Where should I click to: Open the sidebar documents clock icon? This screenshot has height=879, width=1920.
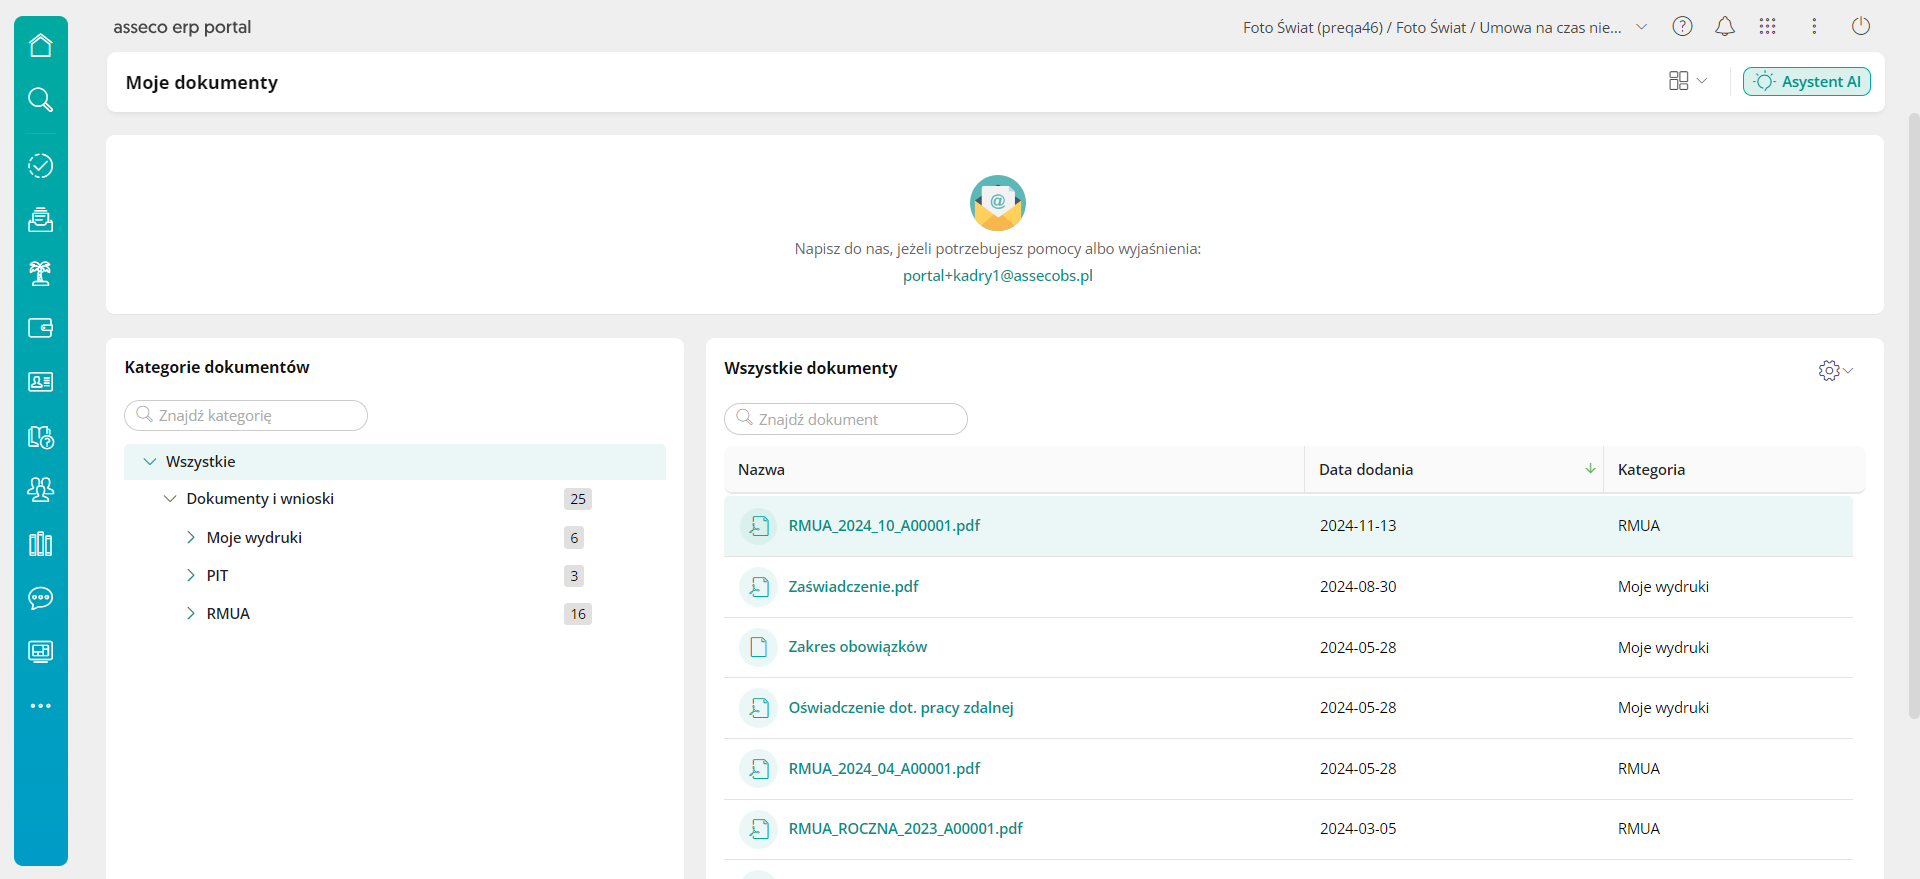(41, 437)
